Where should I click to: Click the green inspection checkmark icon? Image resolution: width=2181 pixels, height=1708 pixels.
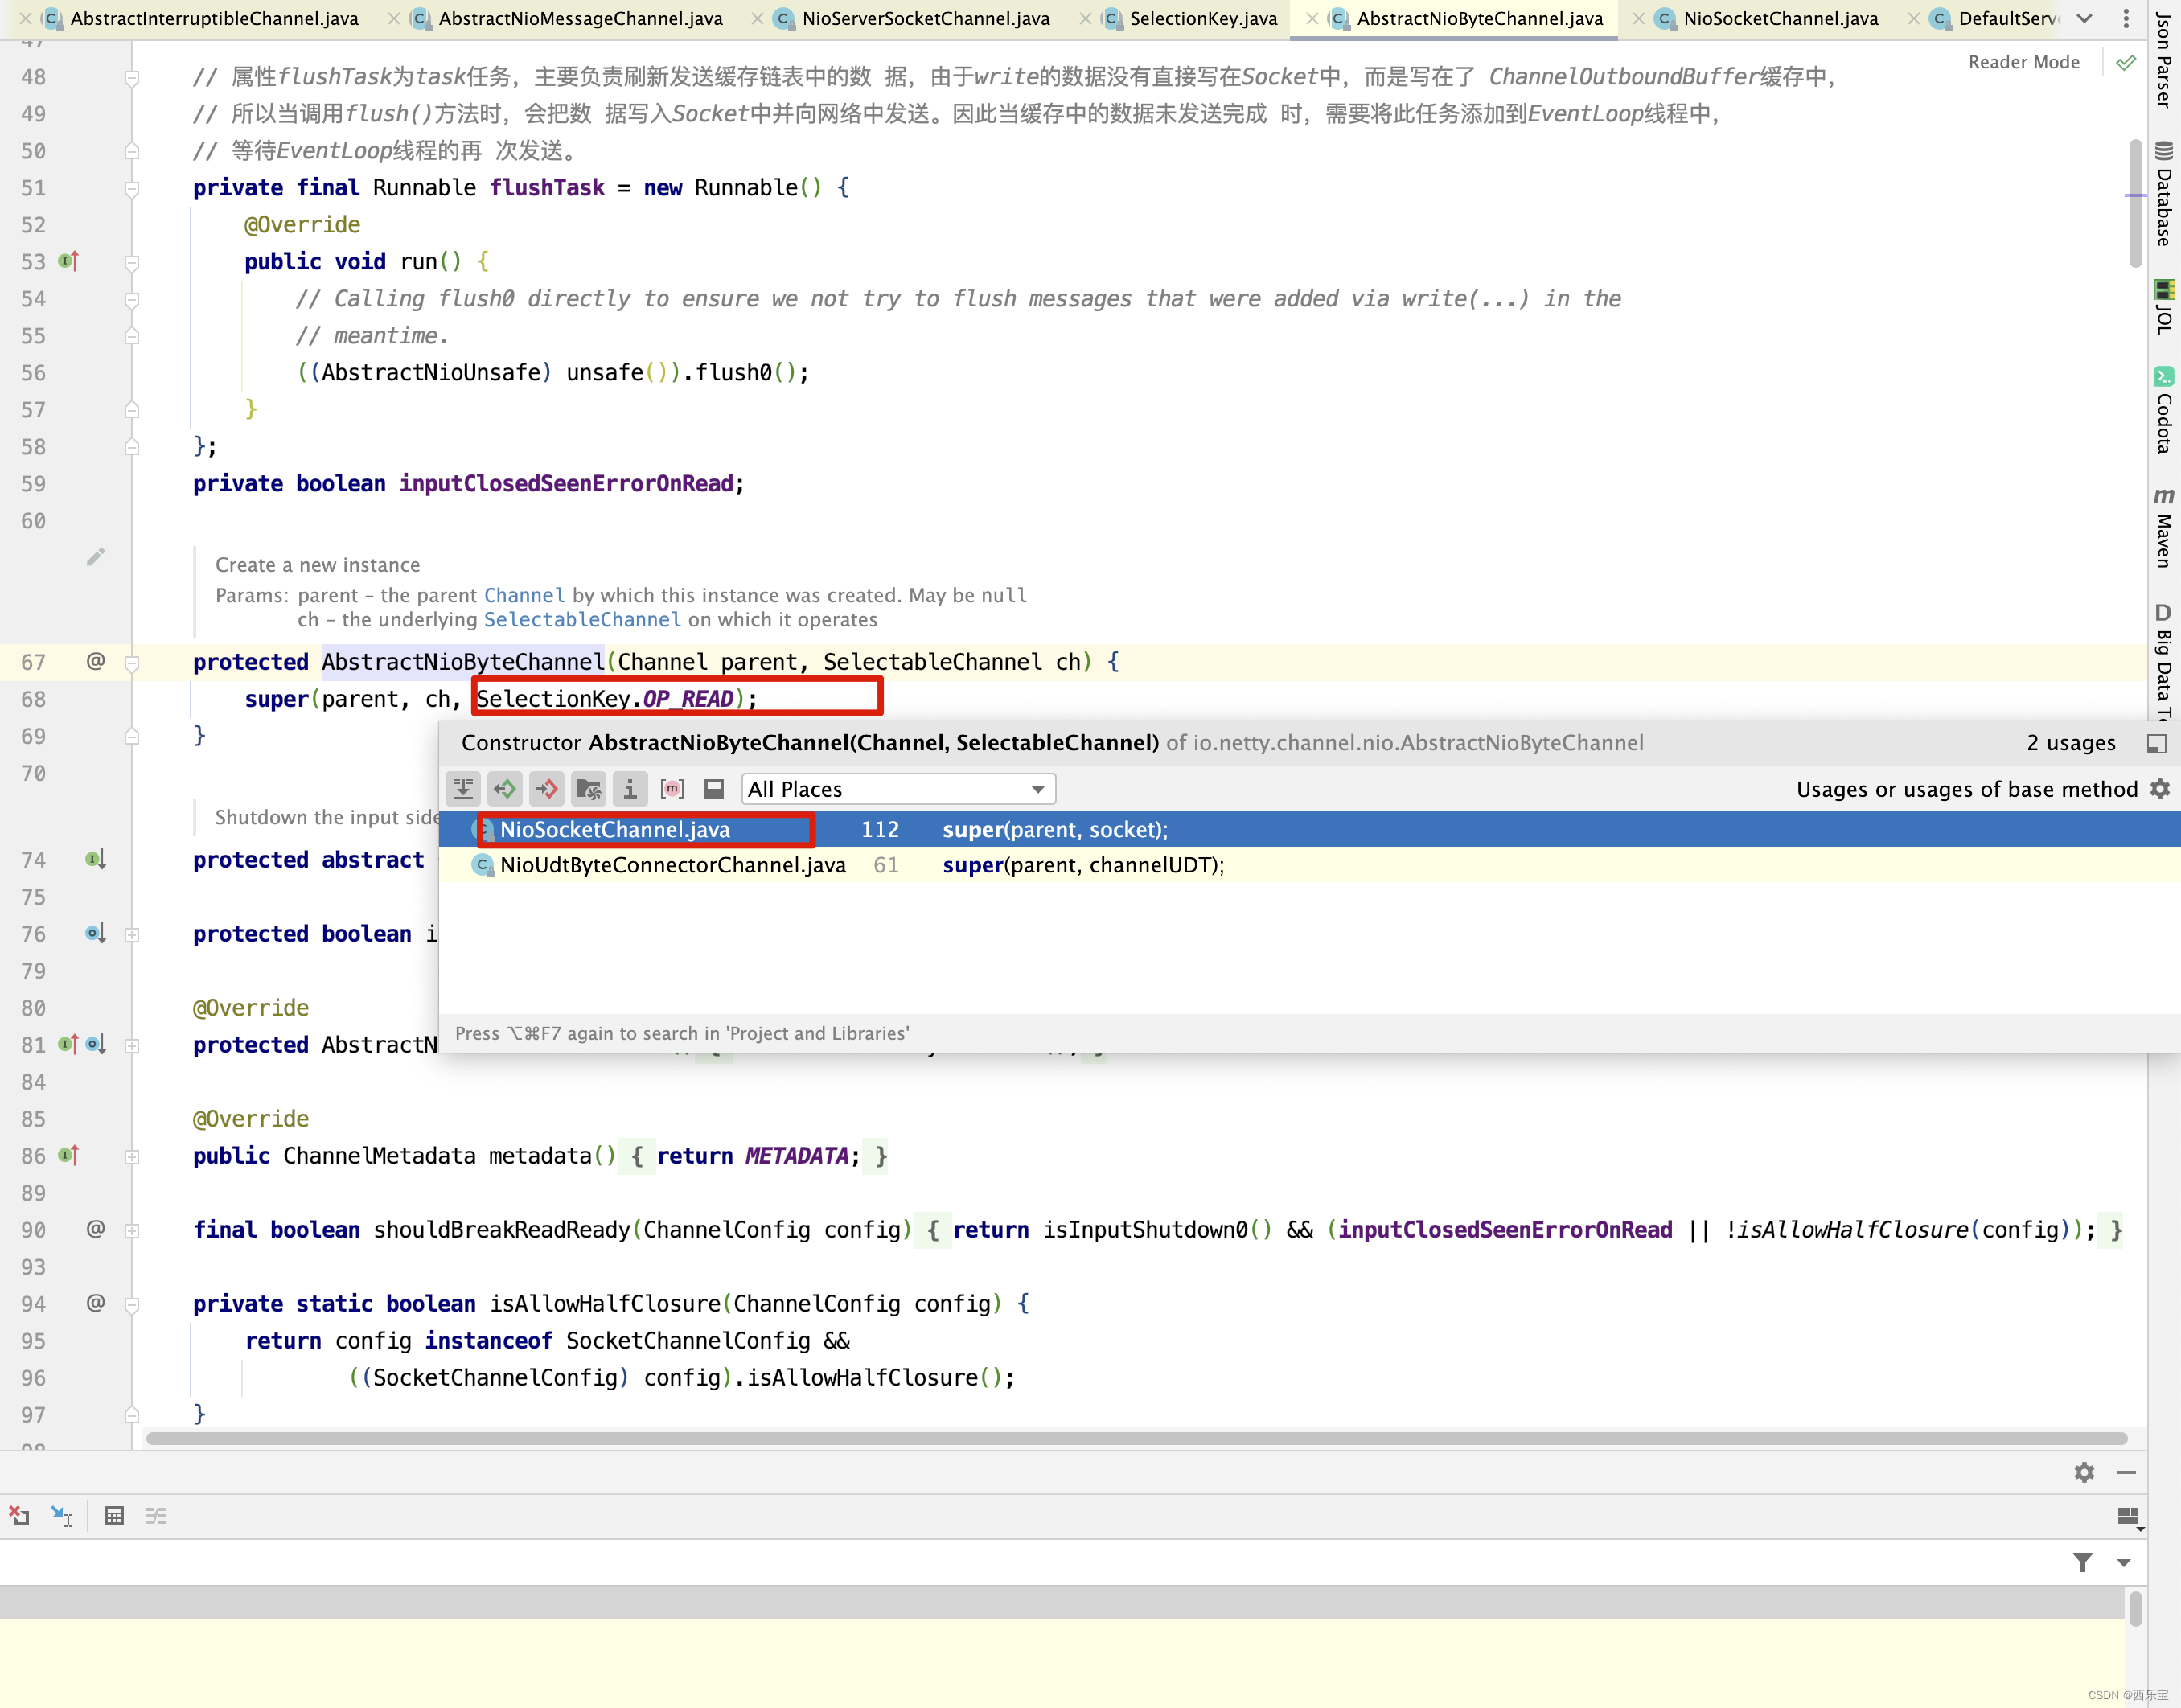(x=2127, y=62)
